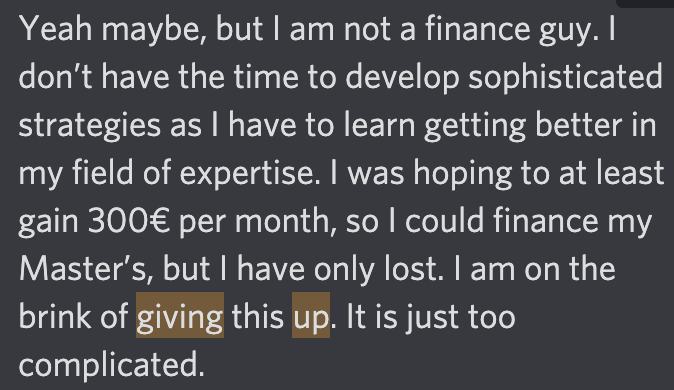Click the word "brink"
This screenshot has width=674, height=390.
(55, 317)
